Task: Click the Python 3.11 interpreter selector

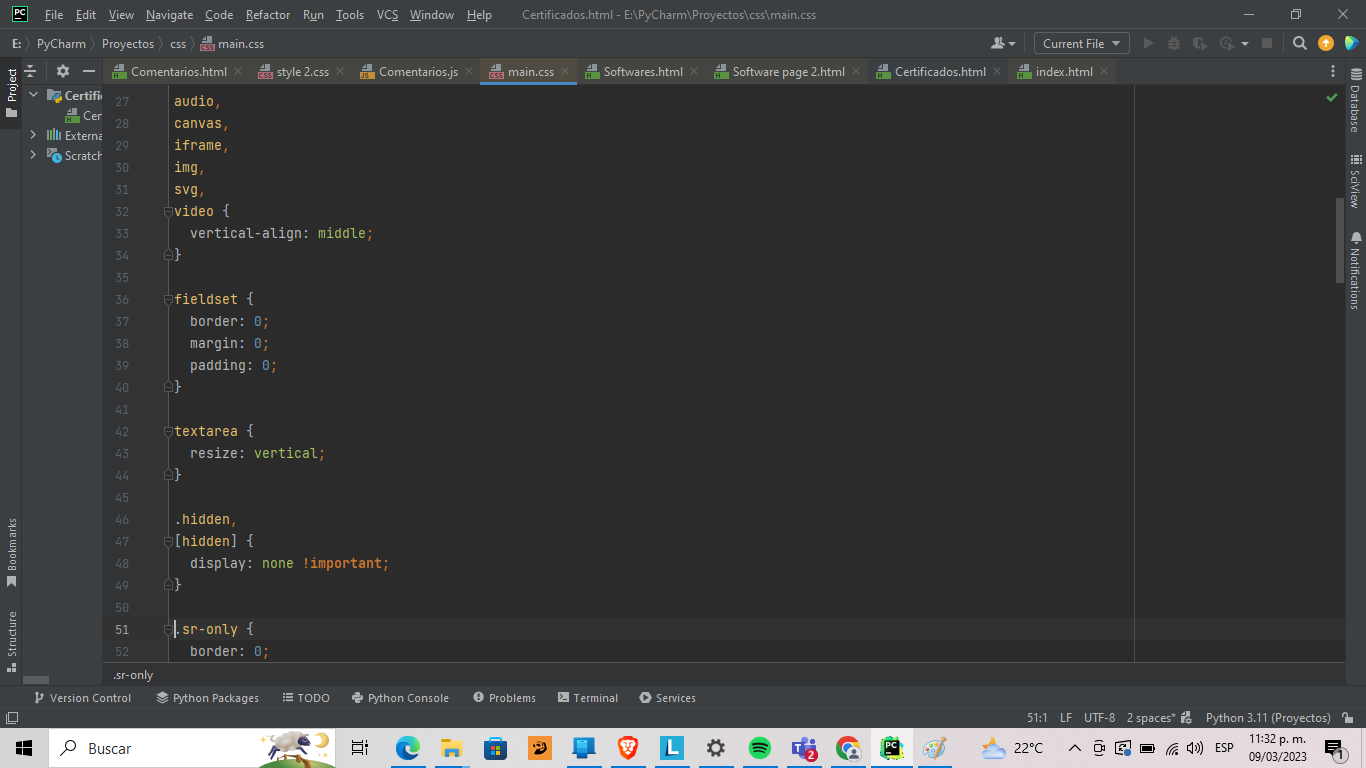Action: point(1267,718)
